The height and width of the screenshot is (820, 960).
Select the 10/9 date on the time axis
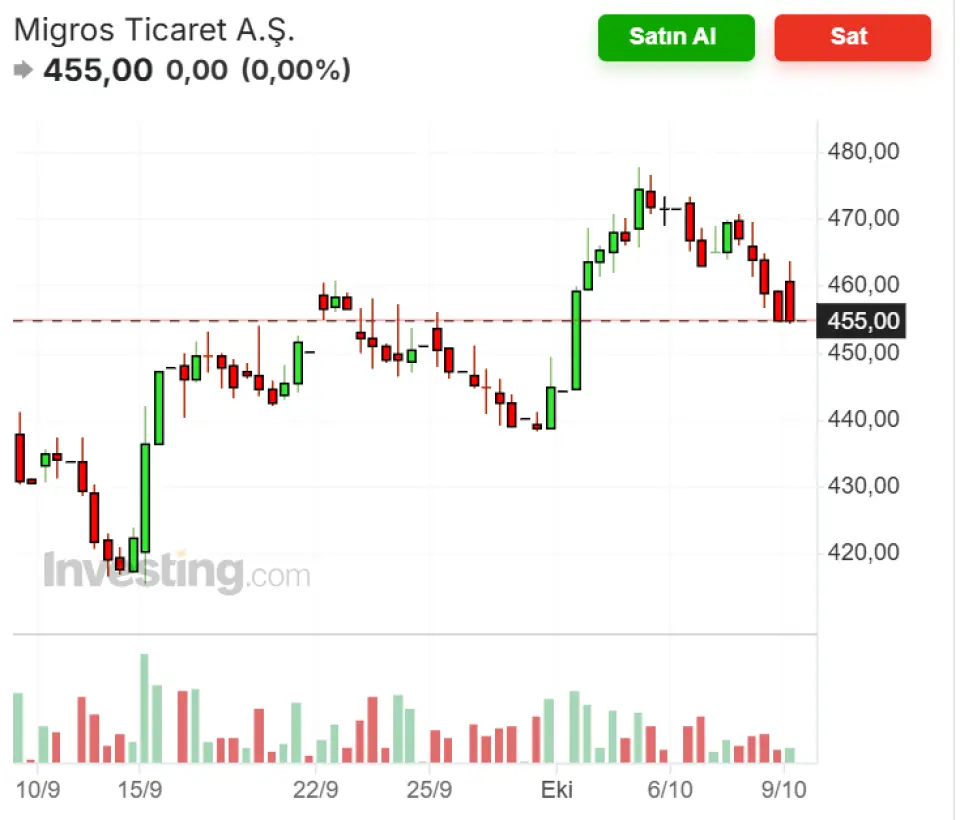click(40, 790)
